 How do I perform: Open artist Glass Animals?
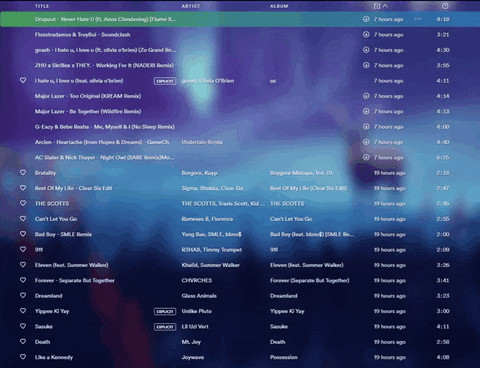[199, 296]
